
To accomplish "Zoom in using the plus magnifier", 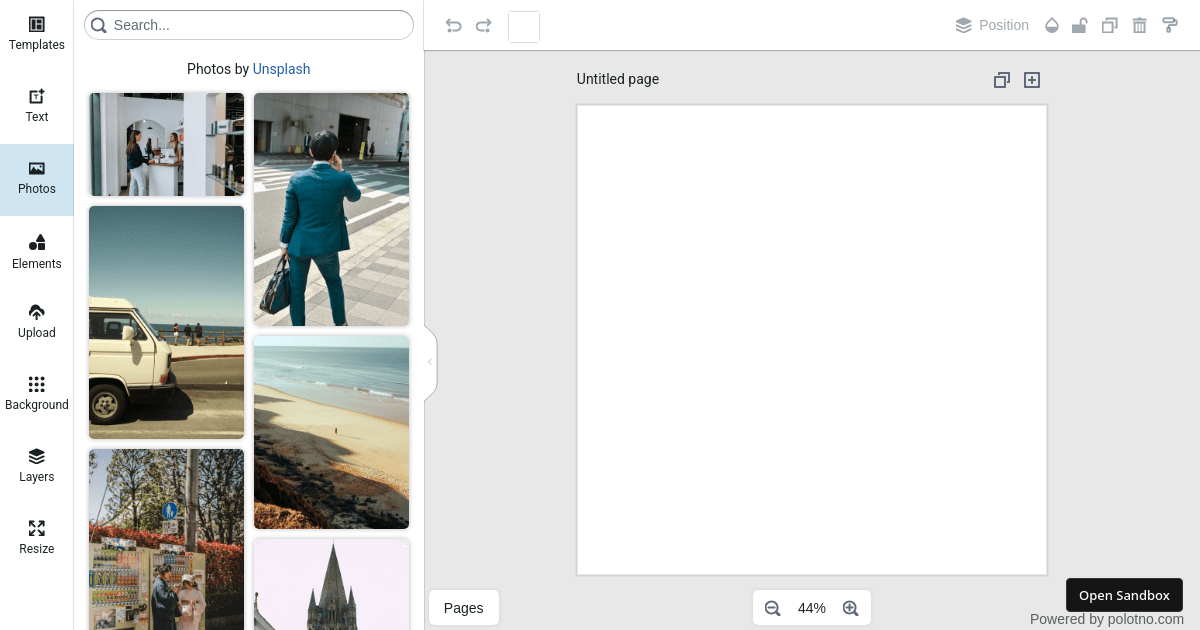I will tap(851, 608).
